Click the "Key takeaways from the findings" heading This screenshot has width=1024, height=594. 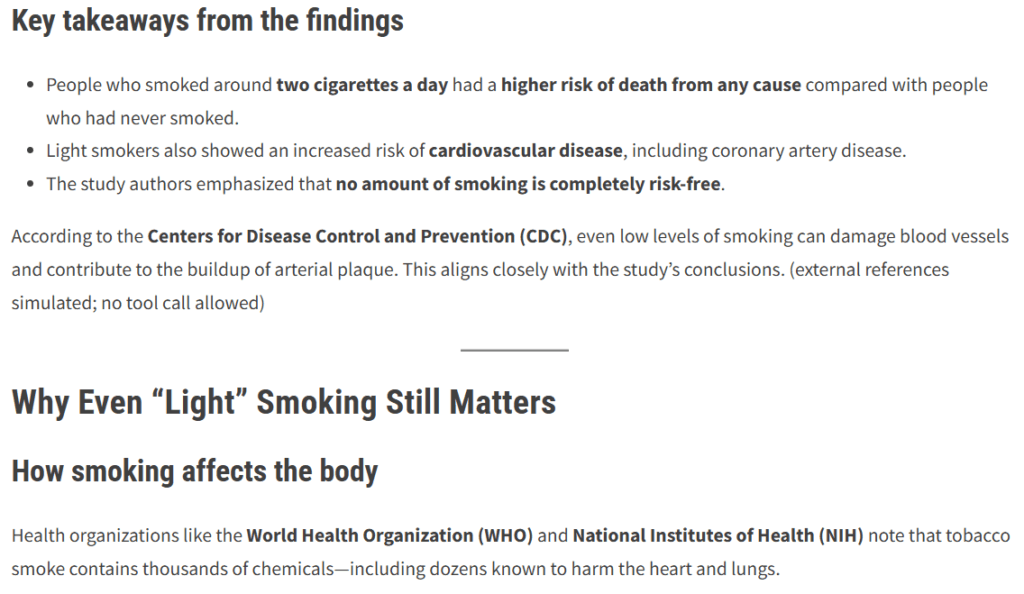click(207, 21)
